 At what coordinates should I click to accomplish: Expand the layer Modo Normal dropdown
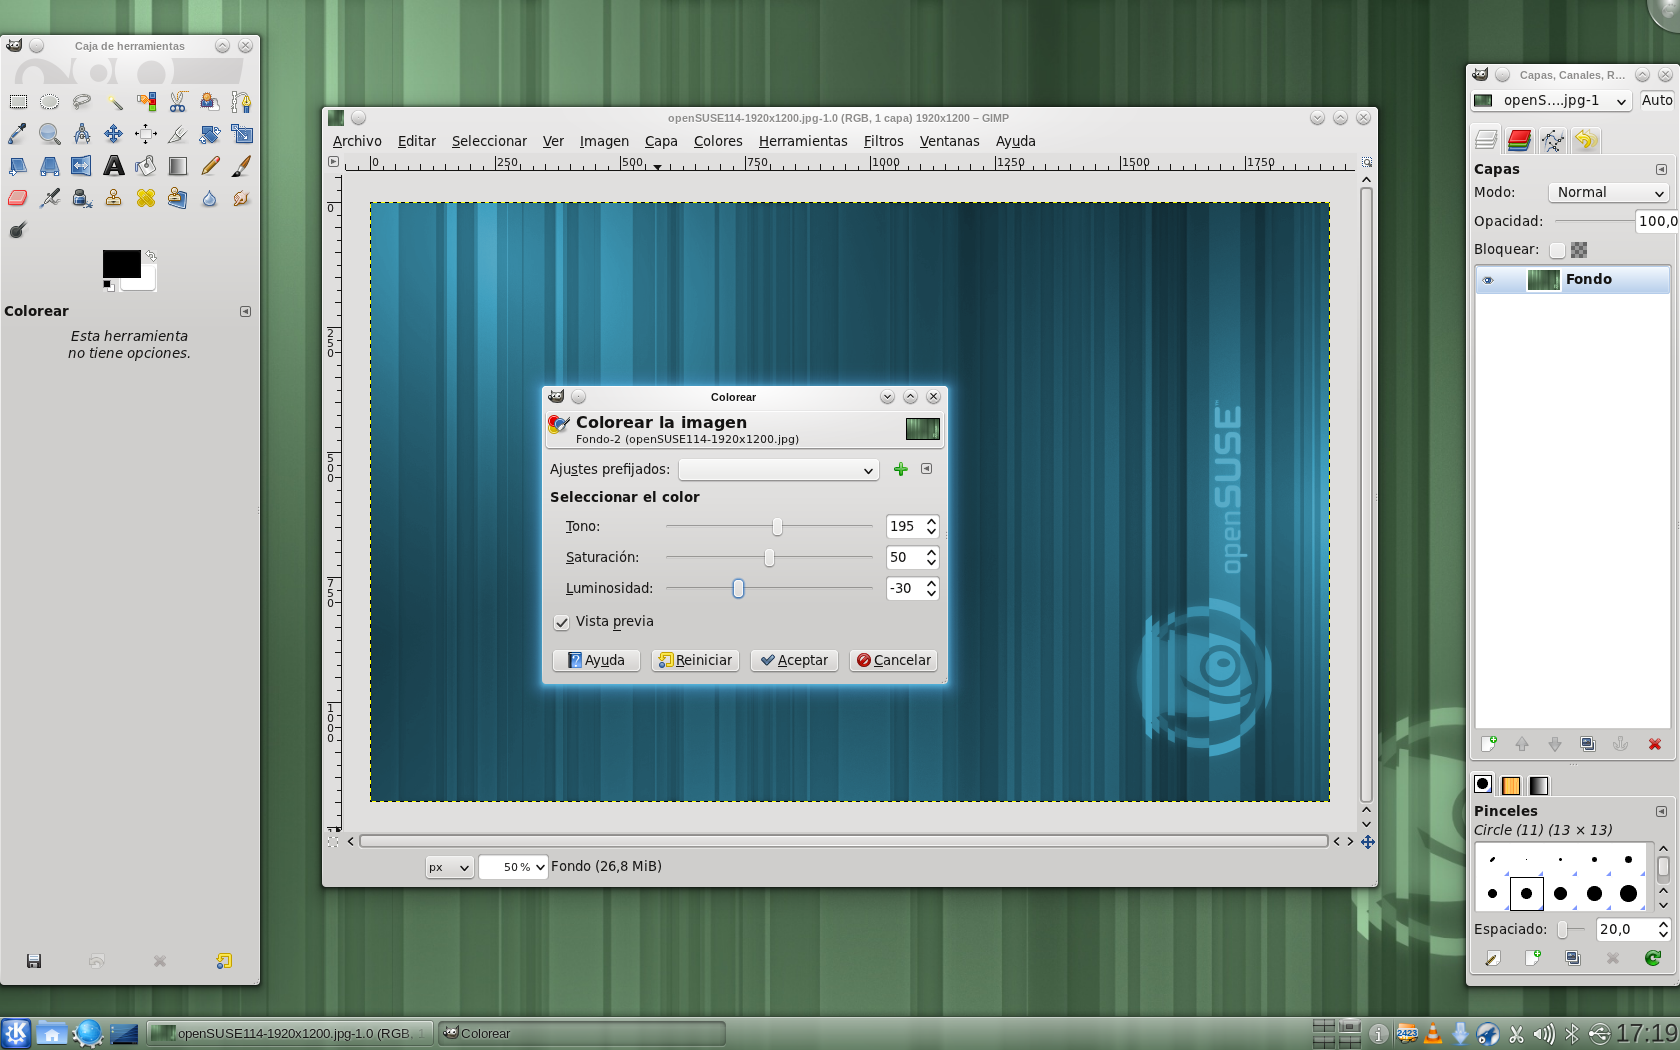[1608, 193]
